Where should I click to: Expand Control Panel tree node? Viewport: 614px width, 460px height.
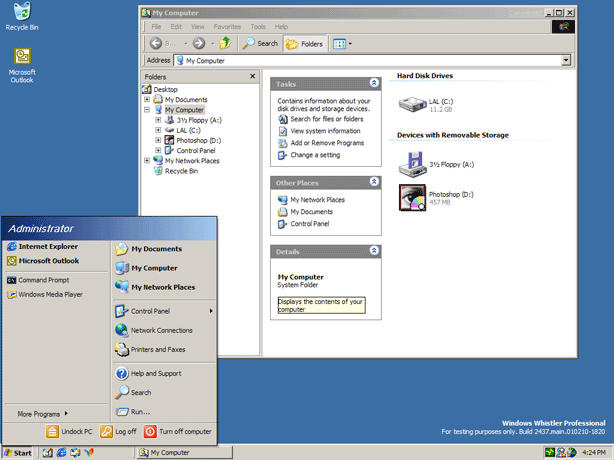pyautogui.click(x=158, y=150)
